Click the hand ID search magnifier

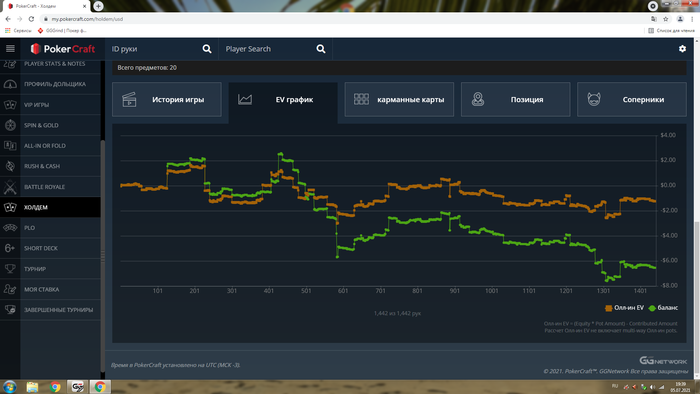tap(207, 49)
